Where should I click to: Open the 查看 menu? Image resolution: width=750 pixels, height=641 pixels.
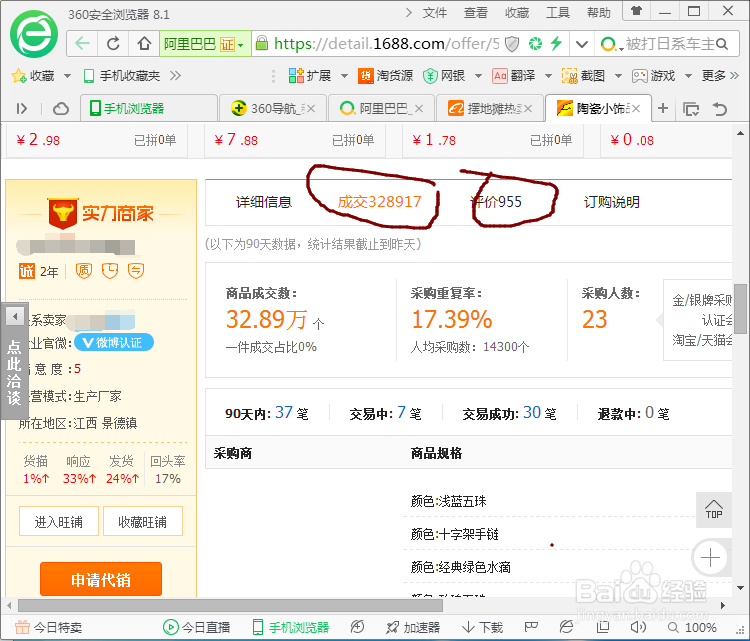pyautogui.click(x=475, y=13)
